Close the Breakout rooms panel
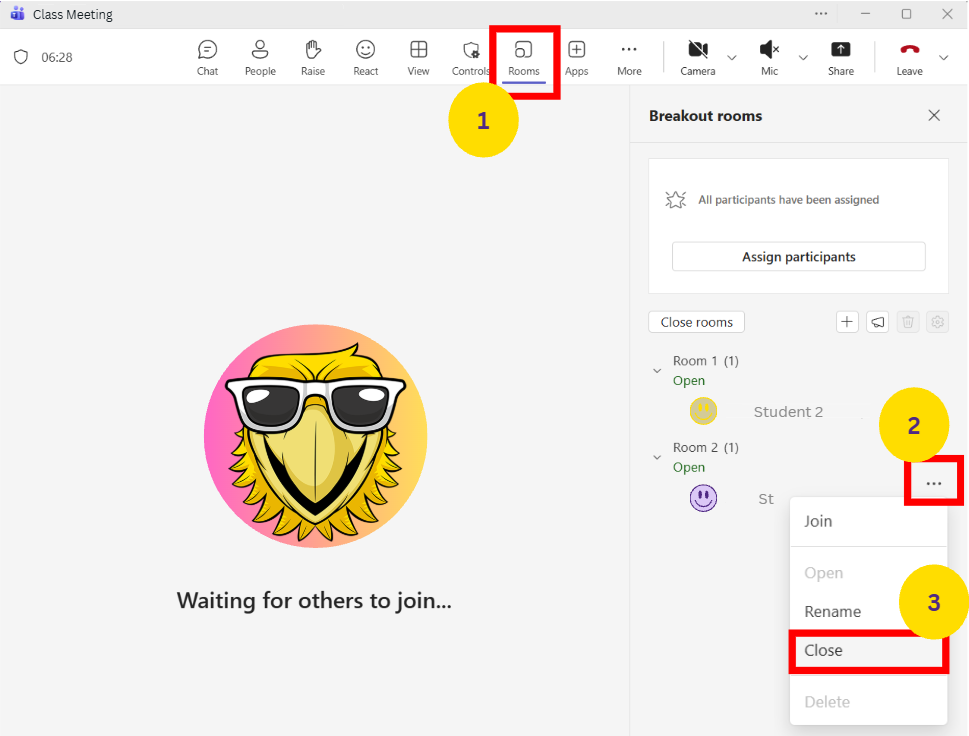Viewport: 969px width, 736px height. [x=934, y=116]
